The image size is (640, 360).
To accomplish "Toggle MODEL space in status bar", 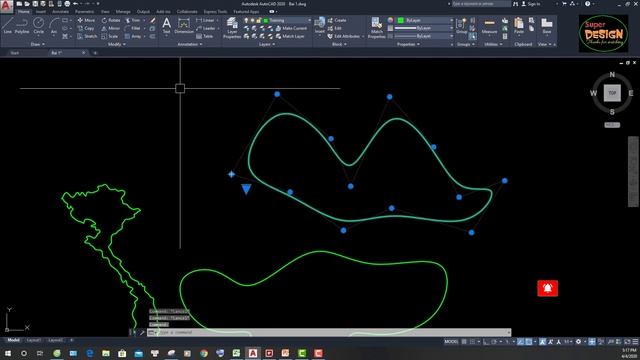I will pos(451,342).
